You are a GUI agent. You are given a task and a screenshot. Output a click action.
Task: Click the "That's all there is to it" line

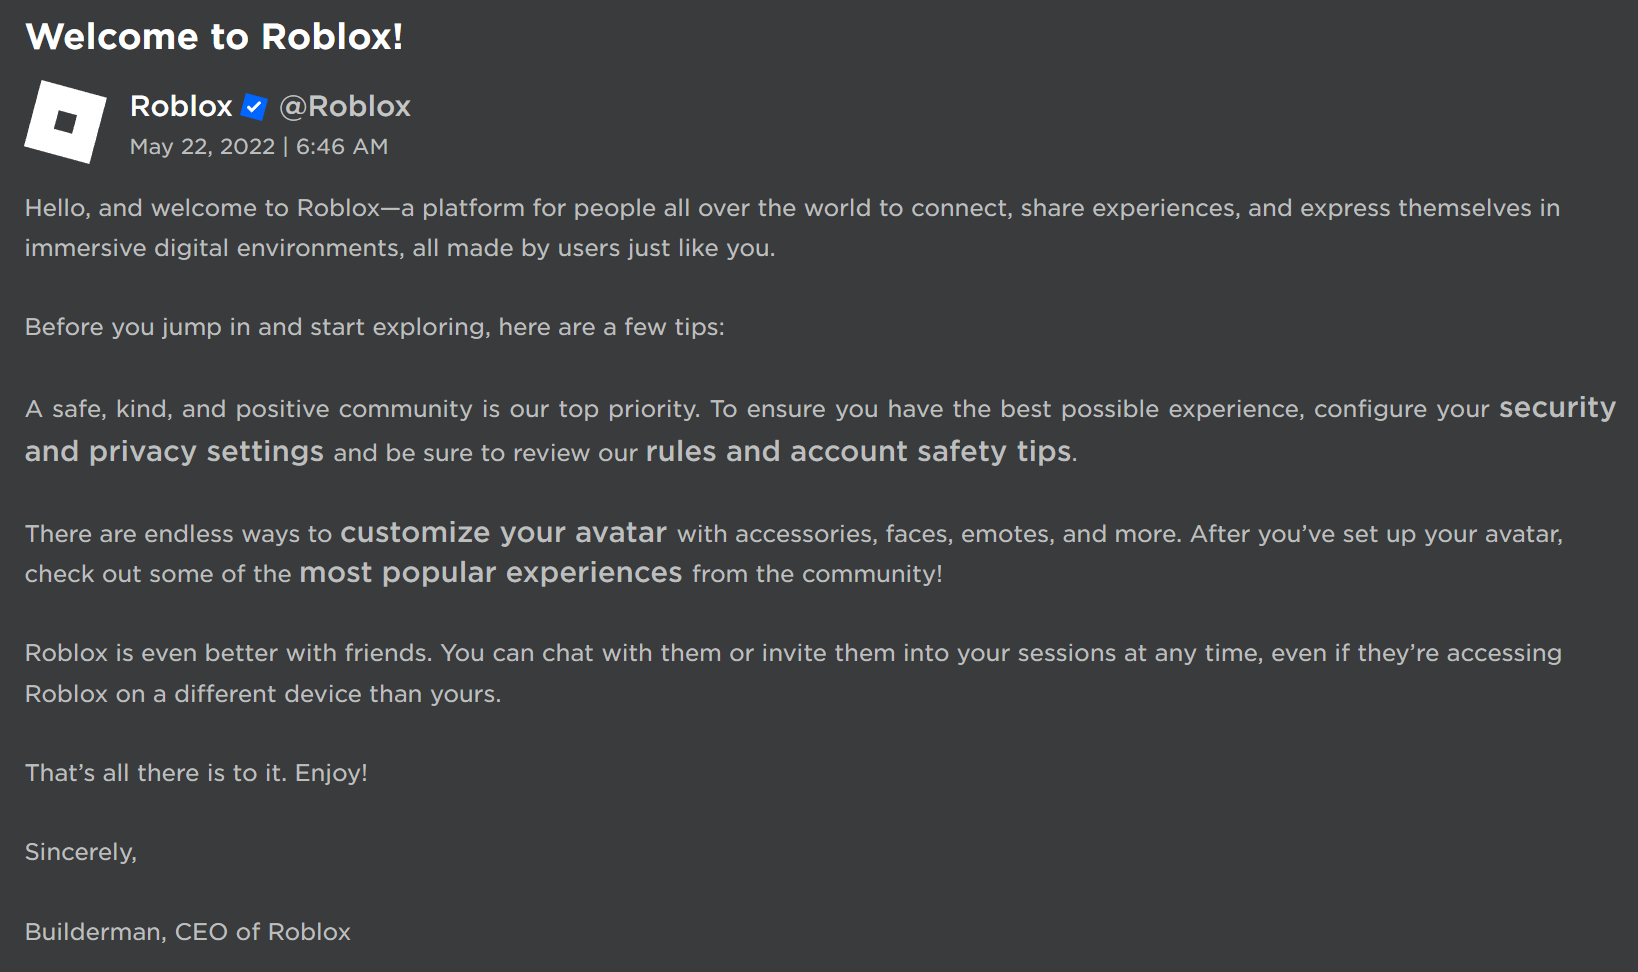click(196, 773)
